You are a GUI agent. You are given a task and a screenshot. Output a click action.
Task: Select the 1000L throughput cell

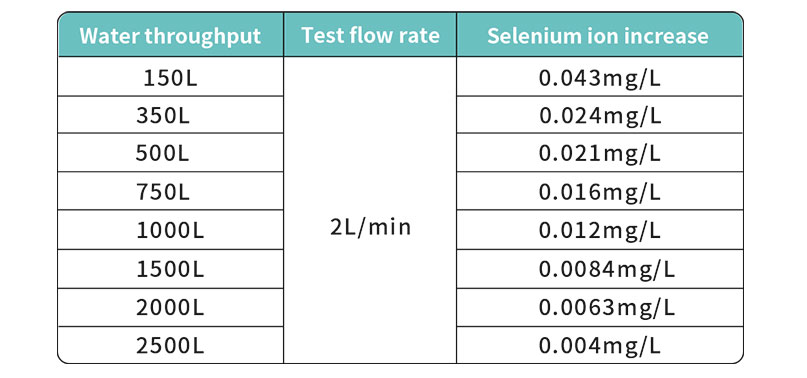170,230
